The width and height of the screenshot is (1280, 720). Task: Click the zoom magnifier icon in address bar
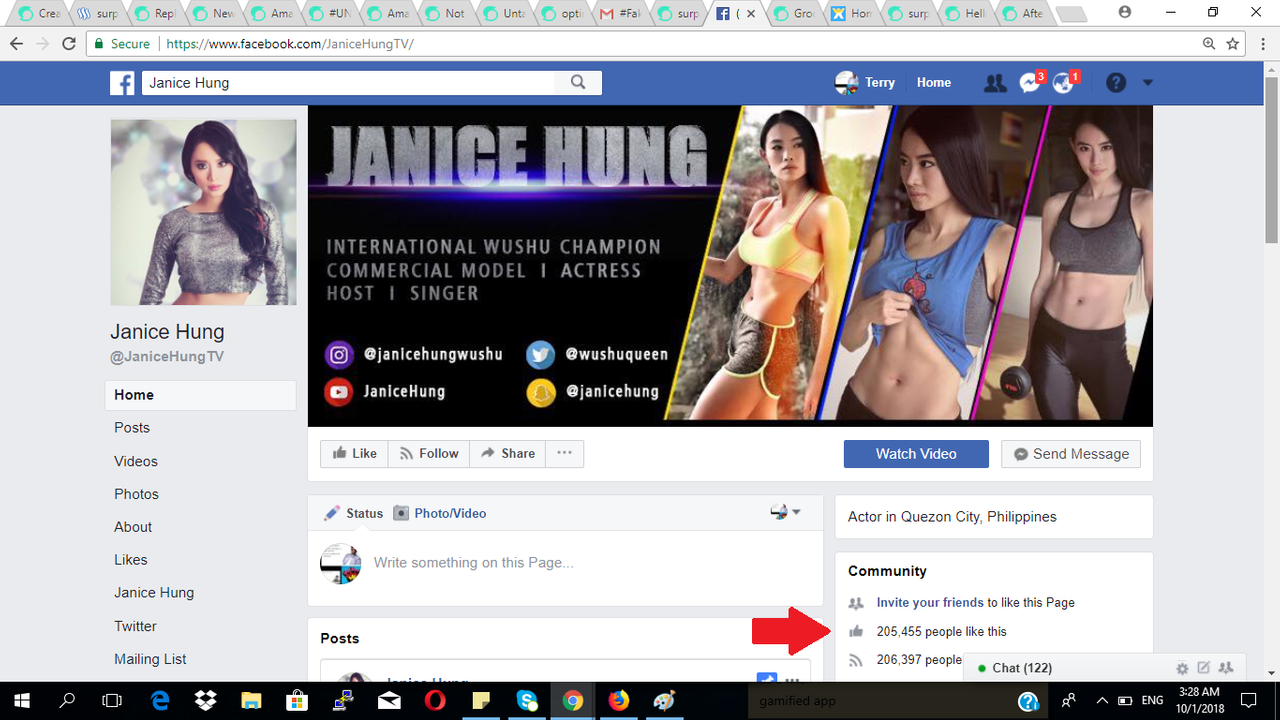click(1209, 44)
